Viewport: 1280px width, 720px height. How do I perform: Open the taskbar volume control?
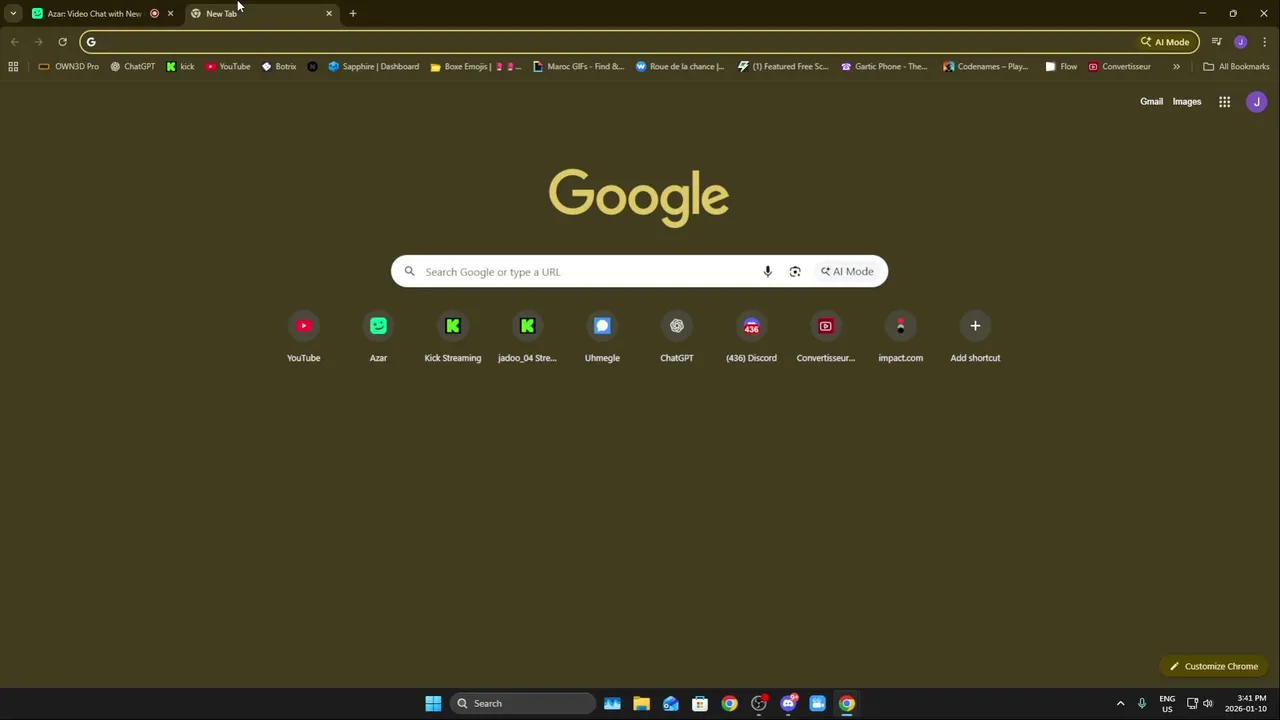tap(1208, 703)
